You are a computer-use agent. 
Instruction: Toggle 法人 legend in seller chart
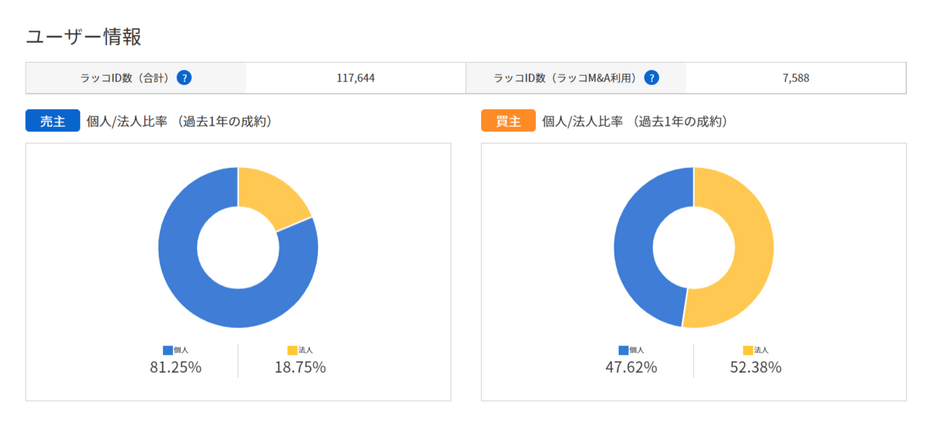[300, 350]
